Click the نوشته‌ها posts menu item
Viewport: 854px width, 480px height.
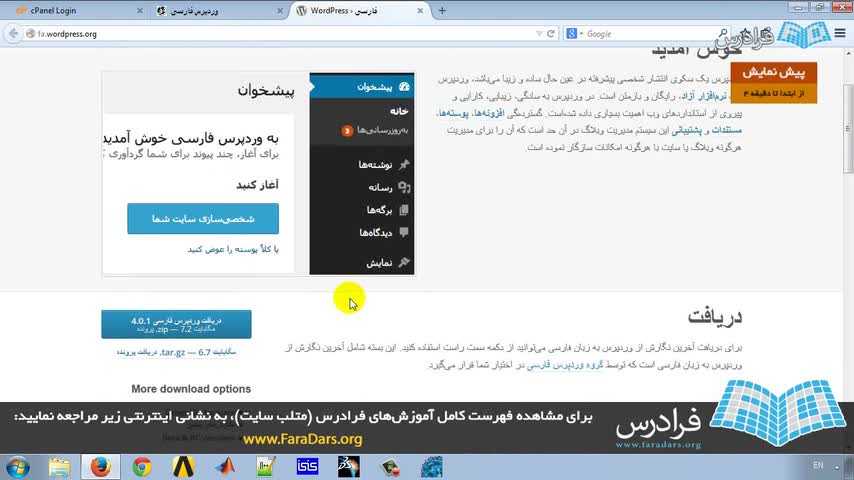375,165
